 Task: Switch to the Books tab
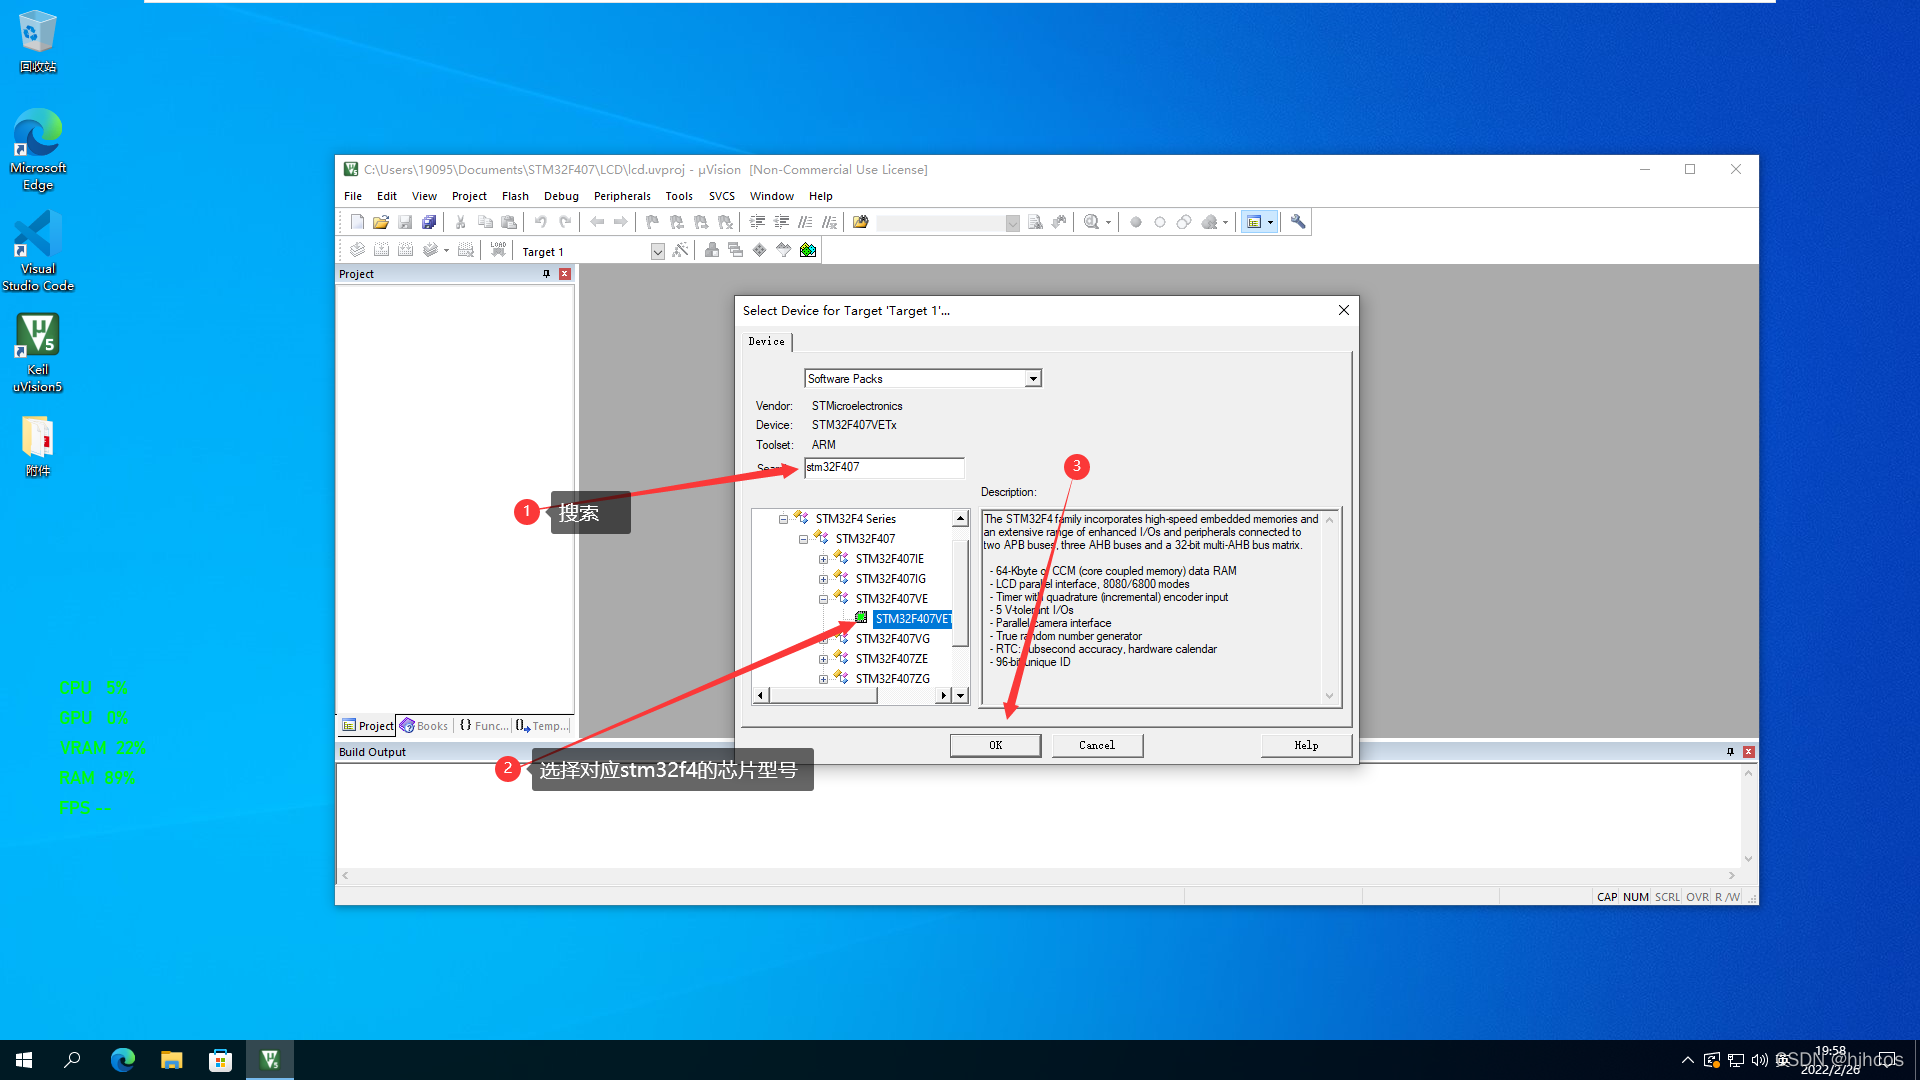(x=424, y=726)
